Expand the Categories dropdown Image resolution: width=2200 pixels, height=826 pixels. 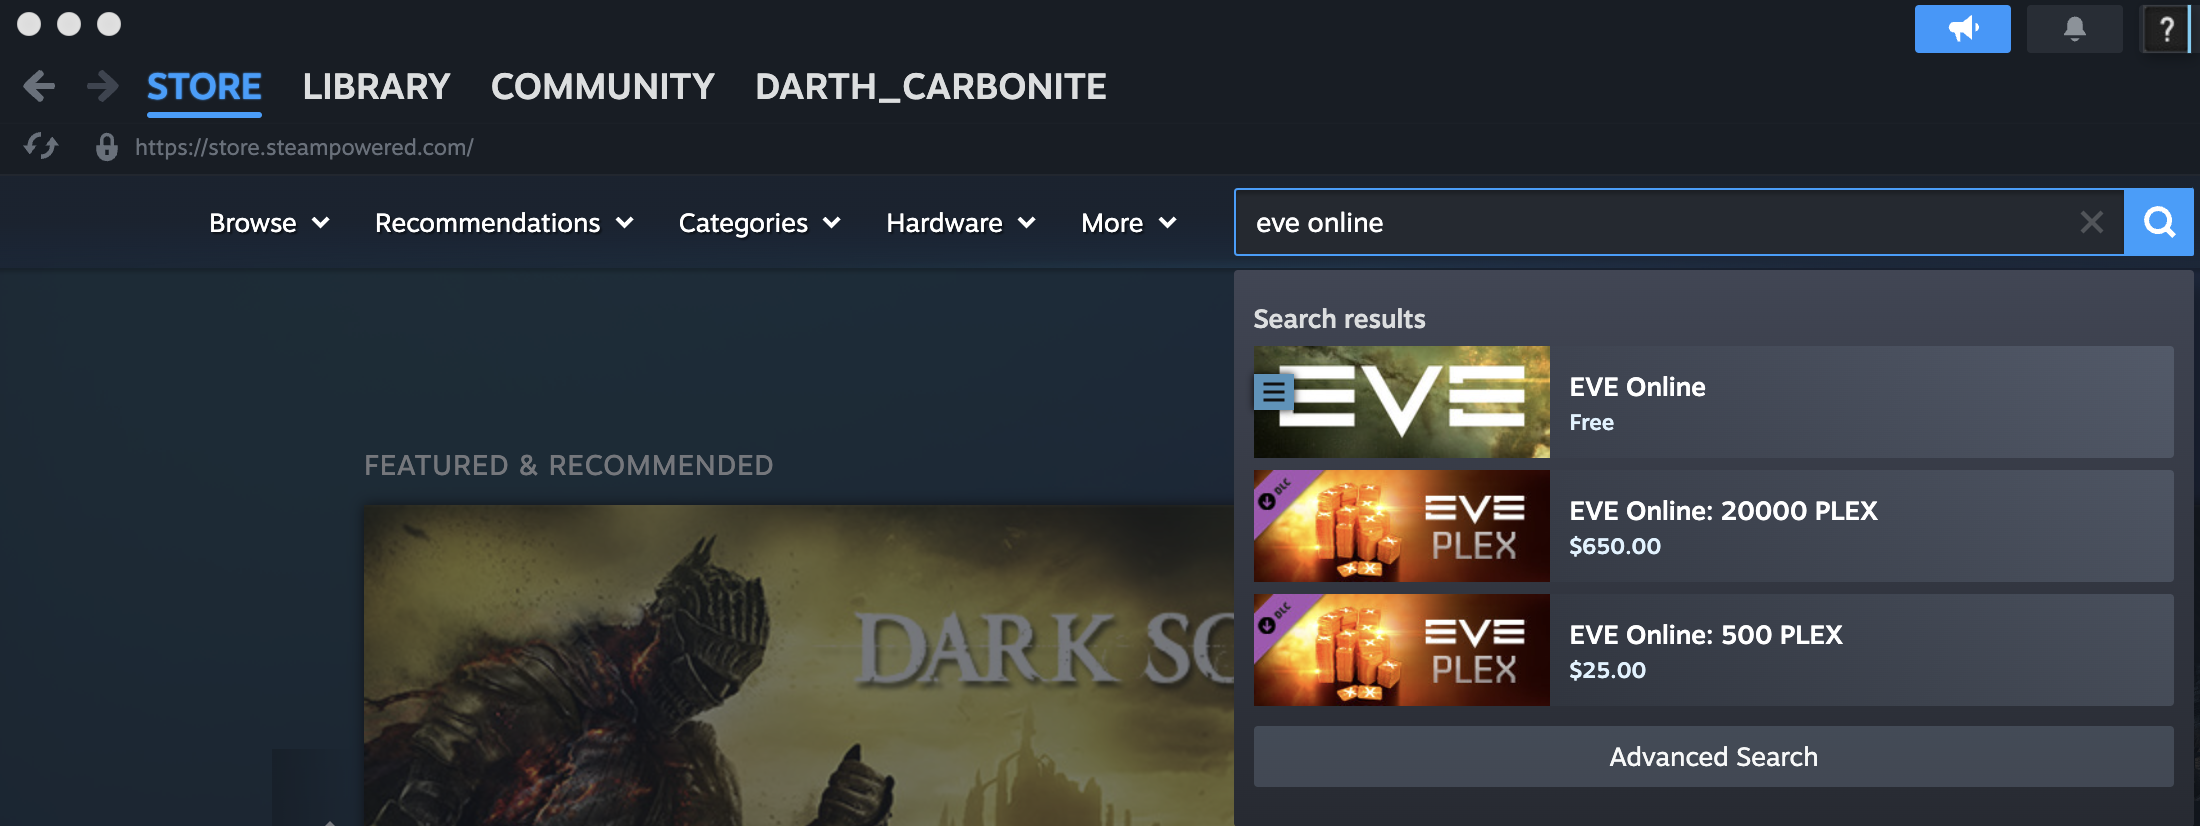[759, 223]
